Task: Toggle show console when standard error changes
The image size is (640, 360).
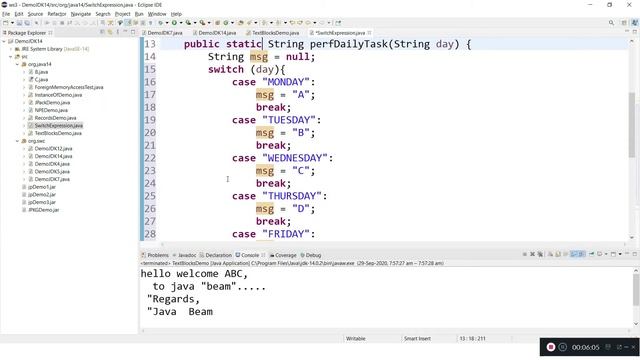Action: 582,254
